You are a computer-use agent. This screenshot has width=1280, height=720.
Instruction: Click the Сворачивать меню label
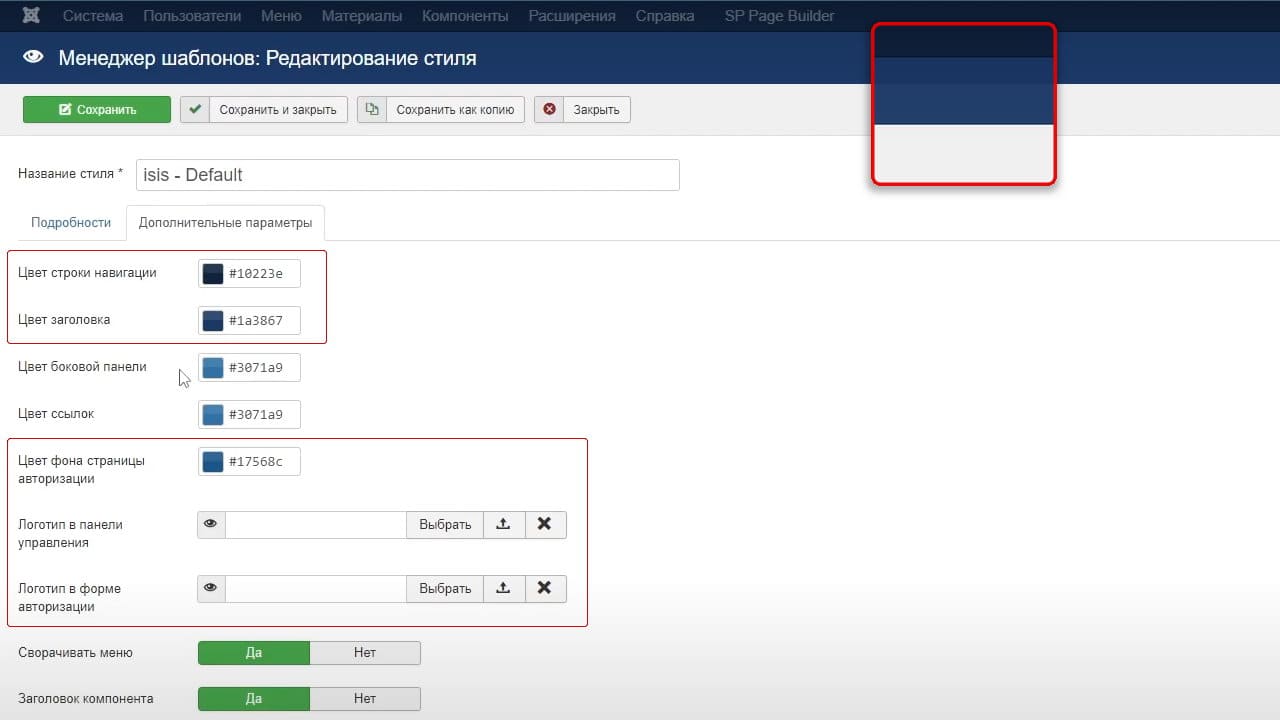[x=75, y=652]
